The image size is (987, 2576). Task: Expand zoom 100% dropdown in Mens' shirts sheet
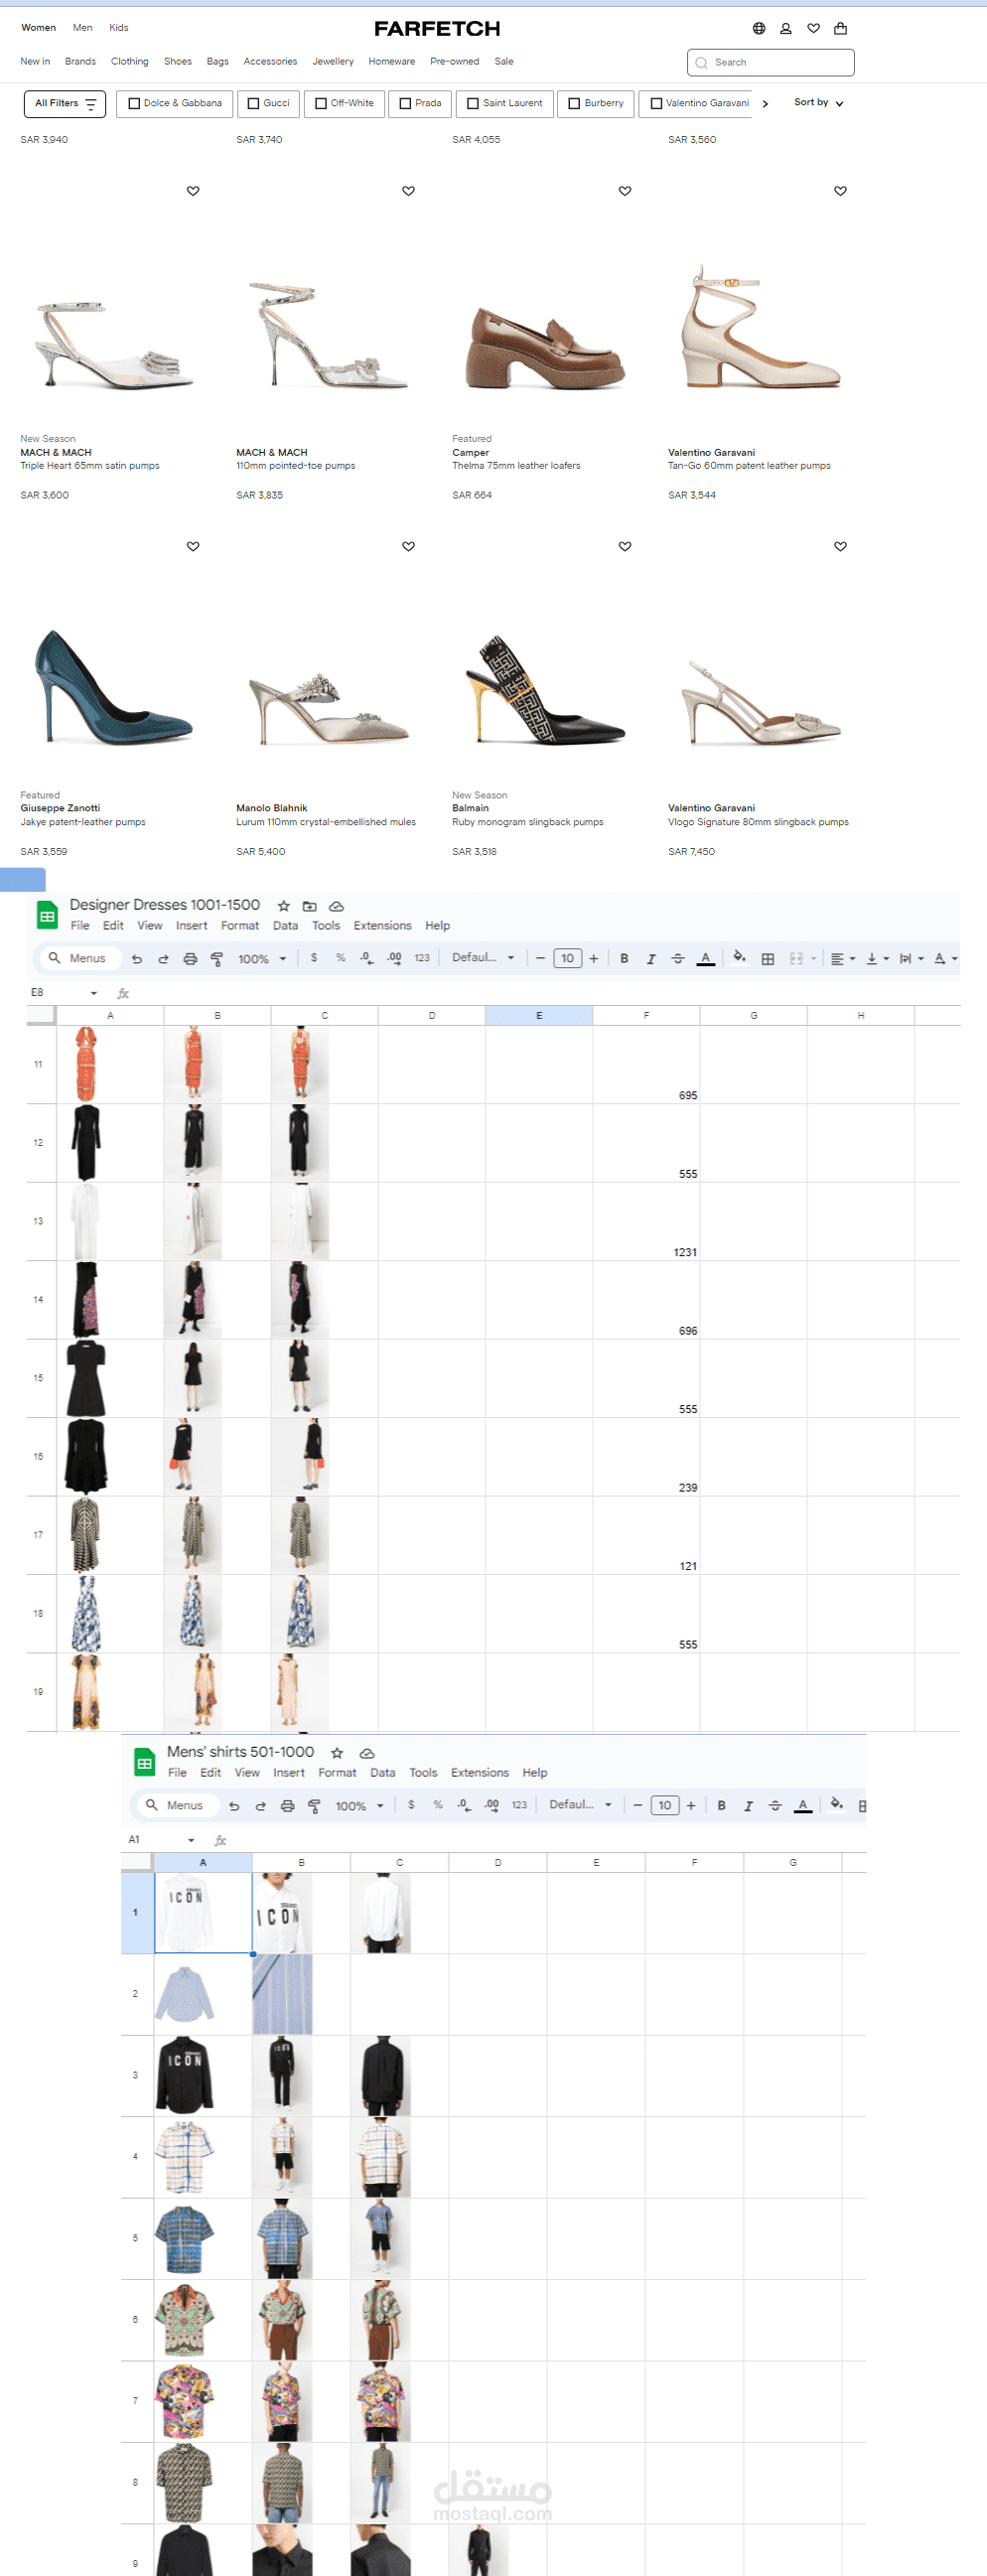[x=359, y=1806]
